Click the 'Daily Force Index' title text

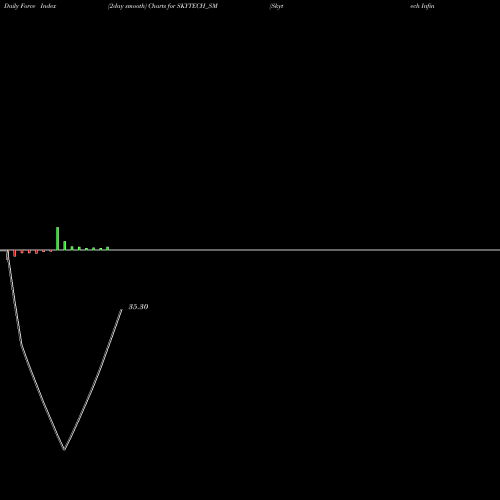30,6
